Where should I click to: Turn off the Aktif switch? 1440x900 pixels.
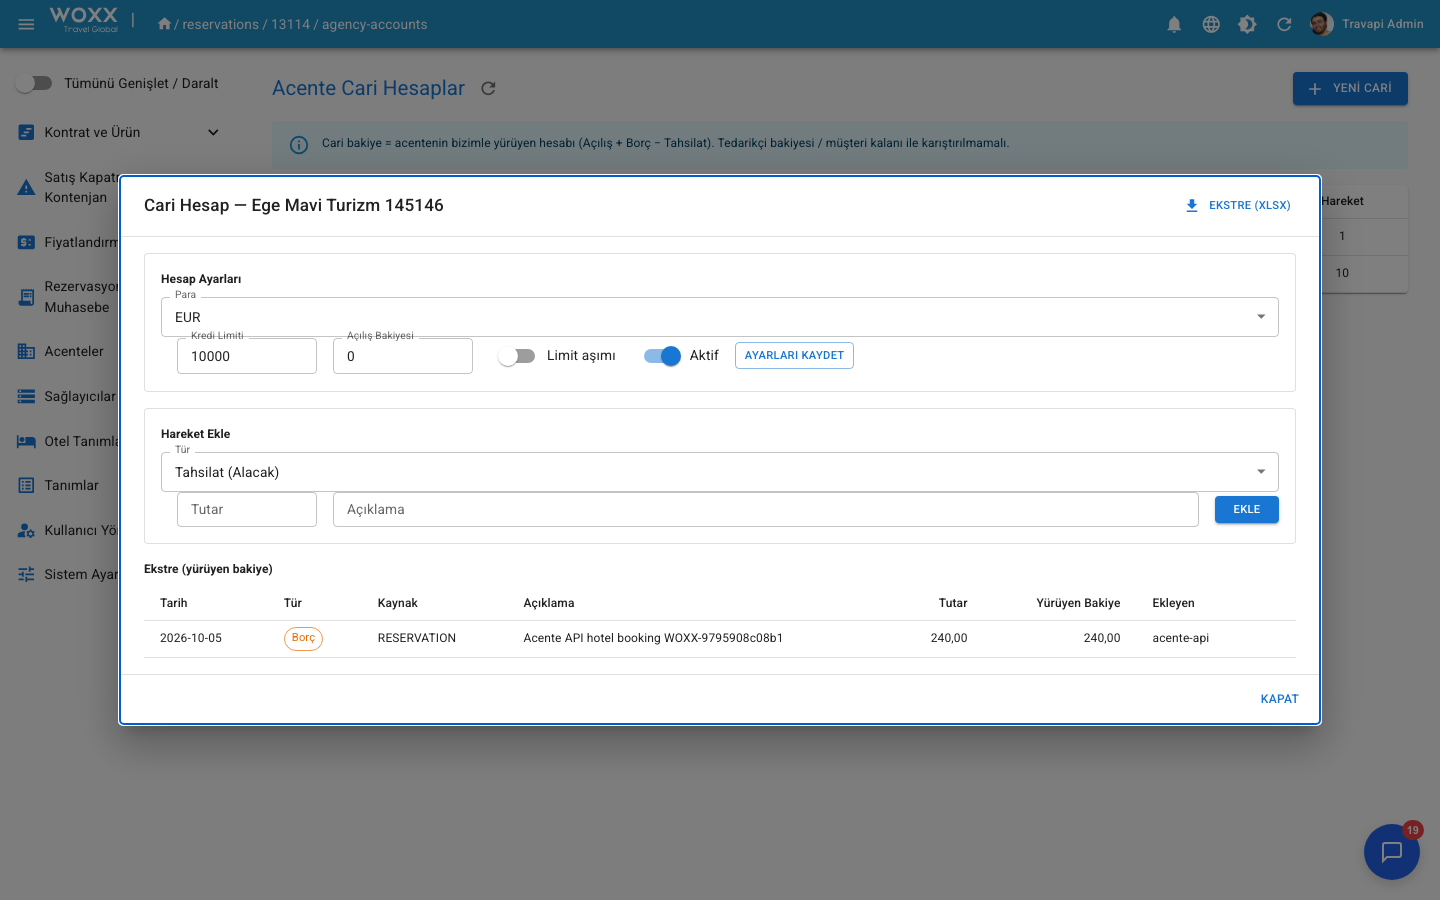point(662,356)
